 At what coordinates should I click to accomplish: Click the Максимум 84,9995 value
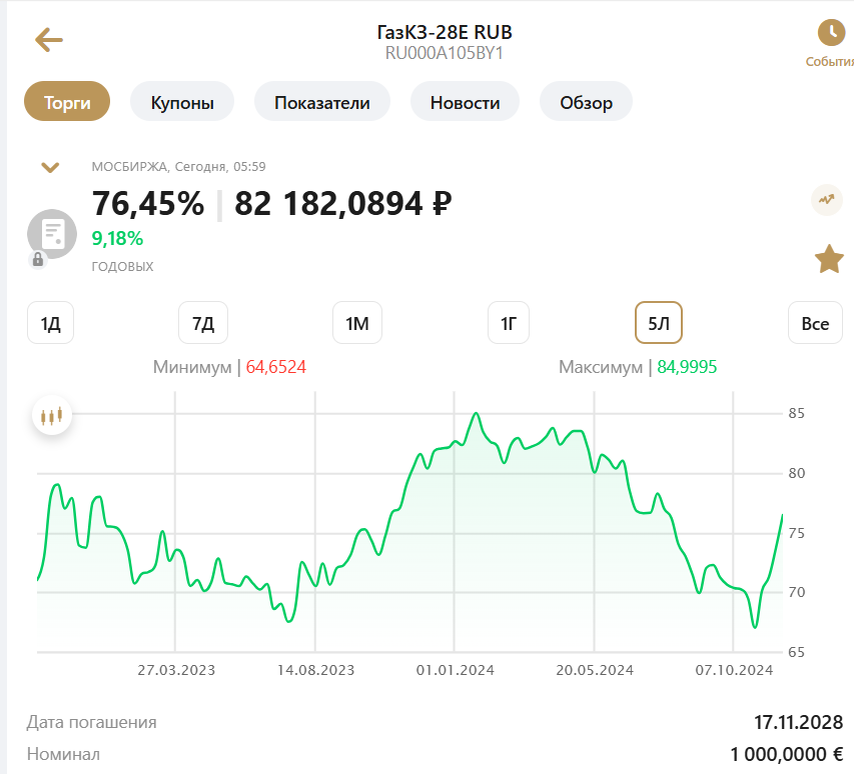(x=687, y=367)
